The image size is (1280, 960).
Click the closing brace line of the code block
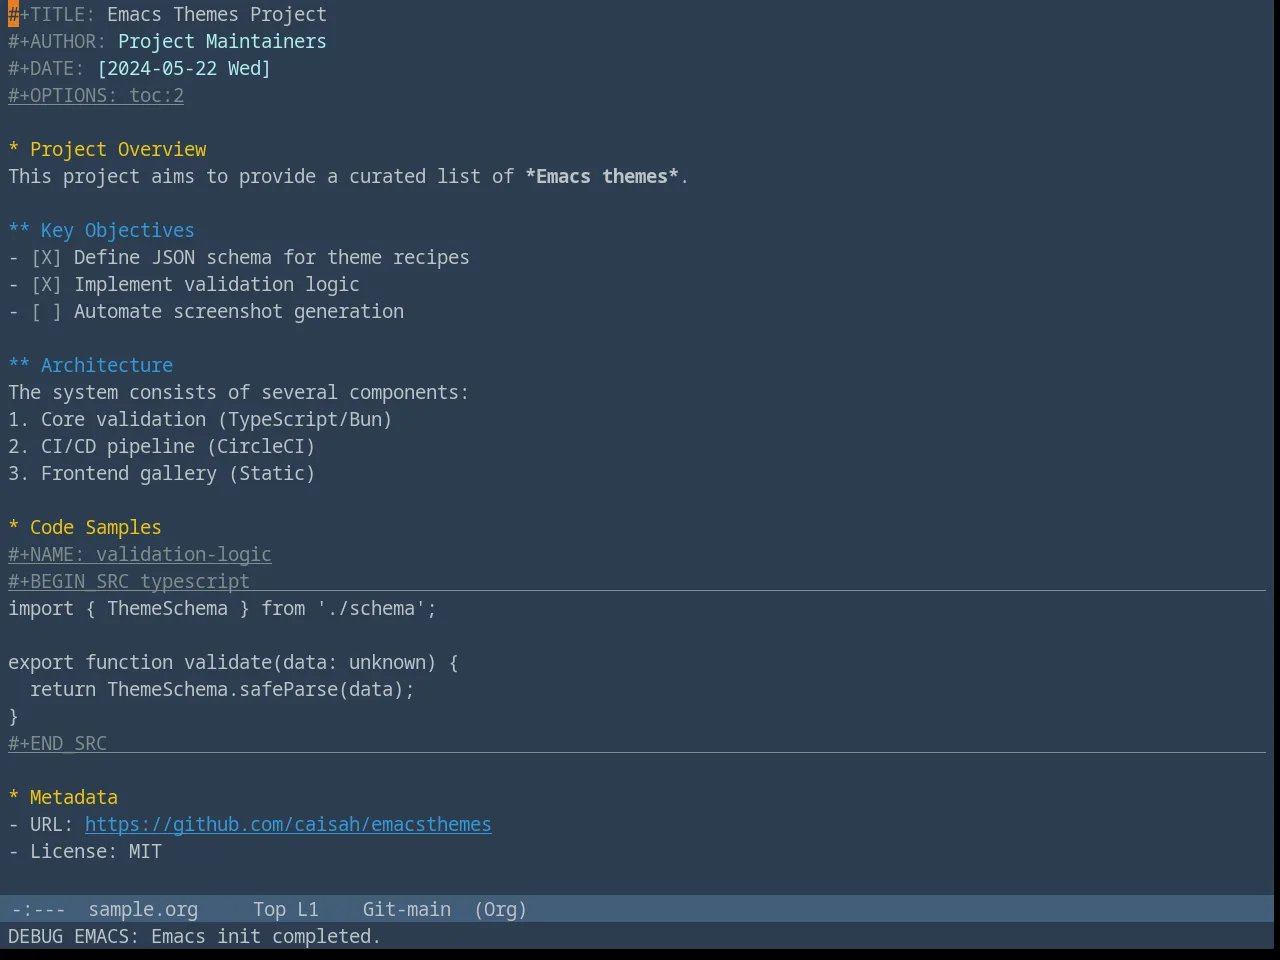pyautogui.click(x=14, y=716)
